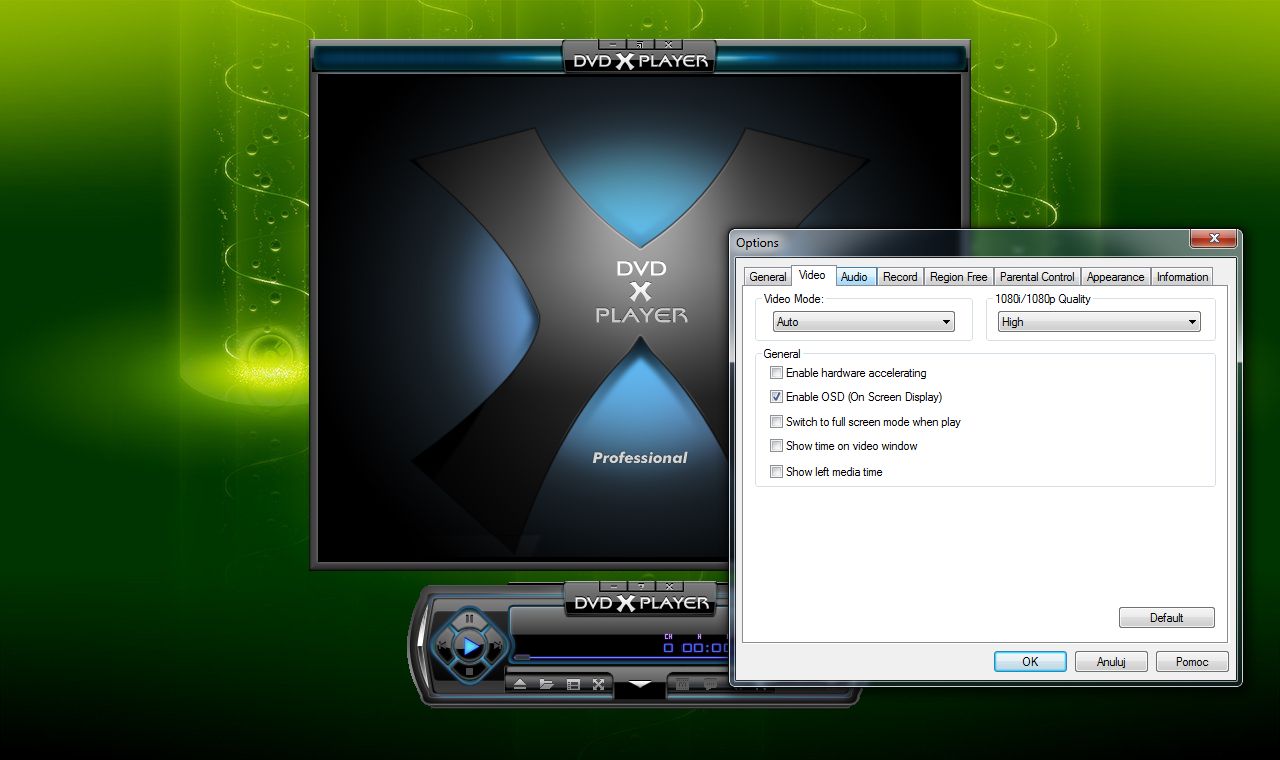Enable Show left media time option
The height and width of the screenshot is (760, 1280).
(776, 472)
